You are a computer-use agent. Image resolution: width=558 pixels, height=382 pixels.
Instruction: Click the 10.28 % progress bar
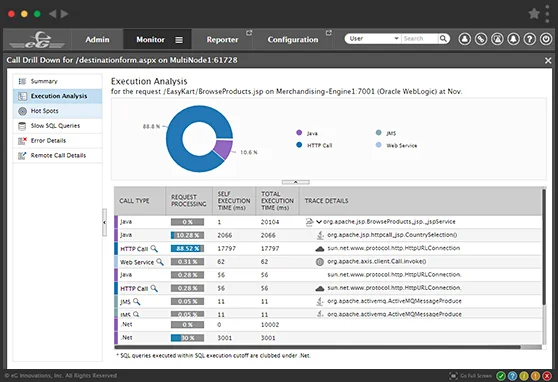[188, 235]
